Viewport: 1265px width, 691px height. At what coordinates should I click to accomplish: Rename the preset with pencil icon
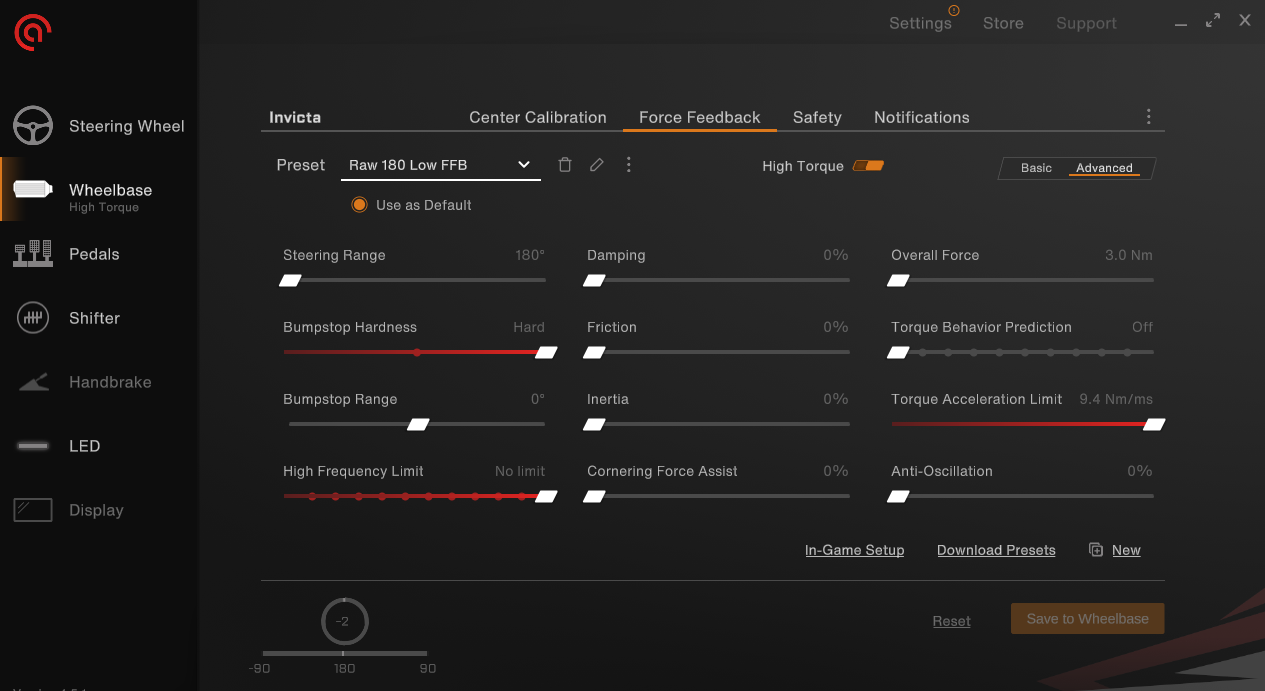point(597,165)
